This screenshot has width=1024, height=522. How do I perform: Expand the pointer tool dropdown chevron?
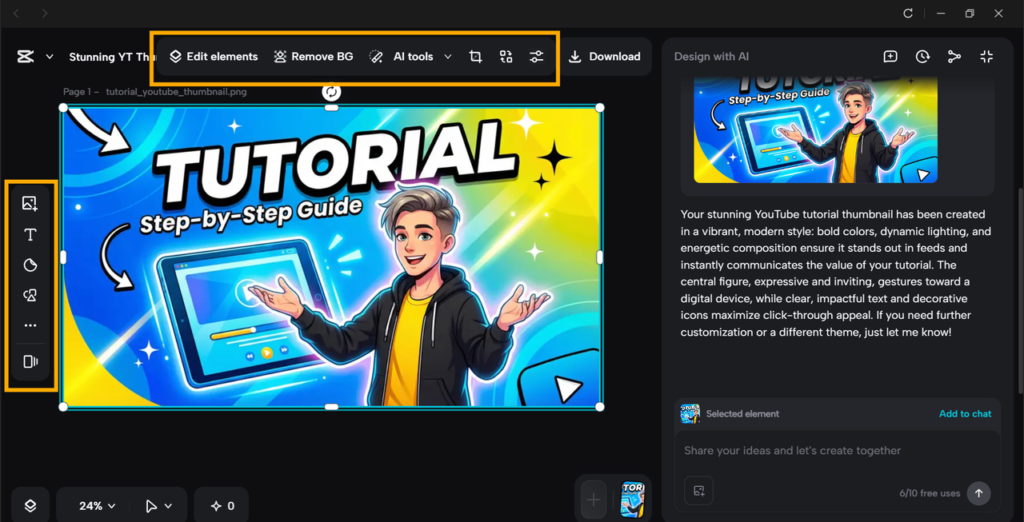click(x=168, y=506)
